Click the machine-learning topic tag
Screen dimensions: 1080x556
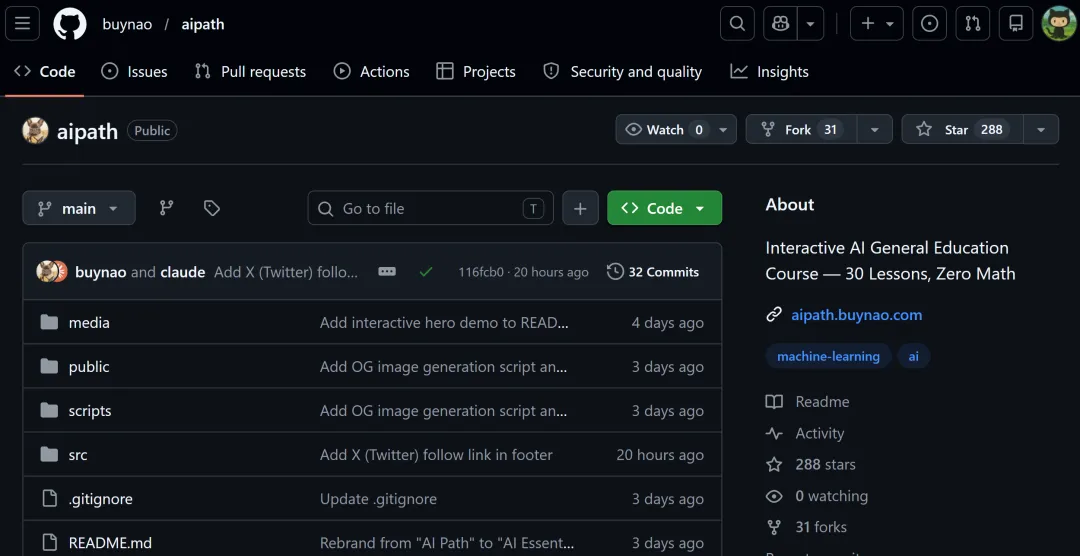[828, 356]
